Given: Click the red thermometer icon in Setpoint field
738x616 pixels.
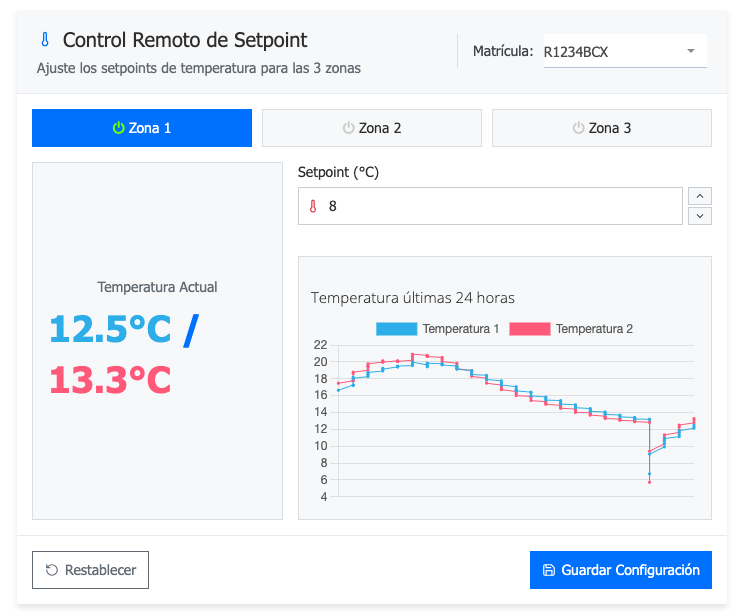Looking at the screenshot, I should click(313, 207).
